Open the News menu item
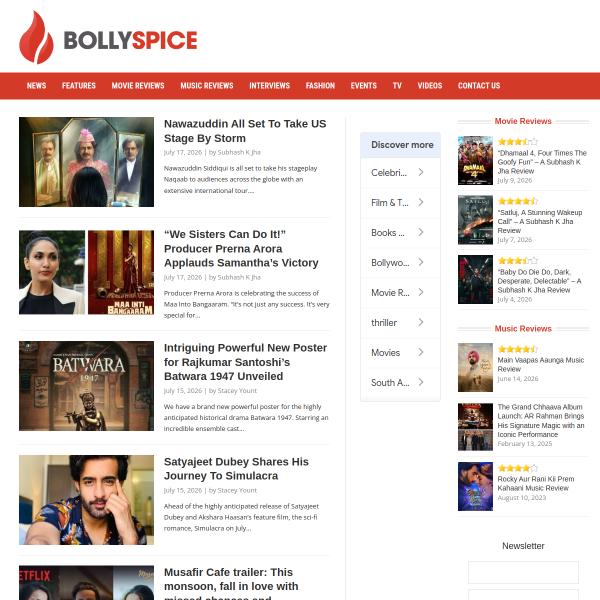600x600 pixels. pyautogui.click(x=36, y=86)
